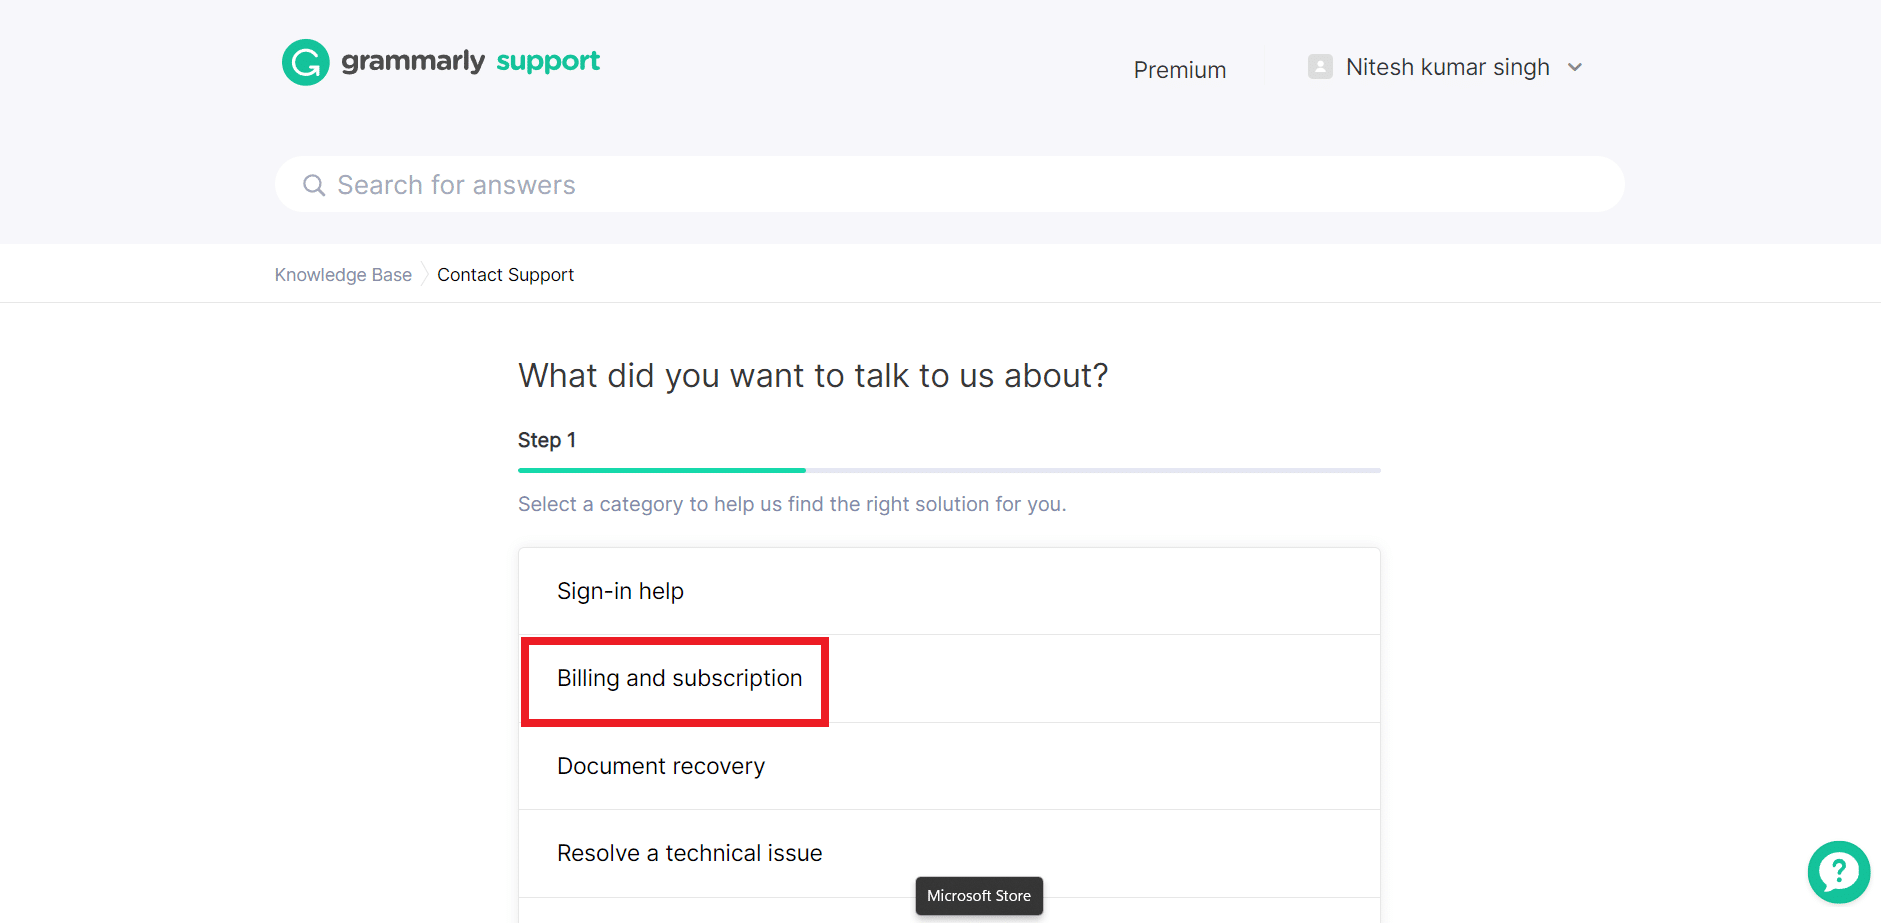Click the green "support" wordmark text
Screen dimensions: 1881x923
coord(548,61)
